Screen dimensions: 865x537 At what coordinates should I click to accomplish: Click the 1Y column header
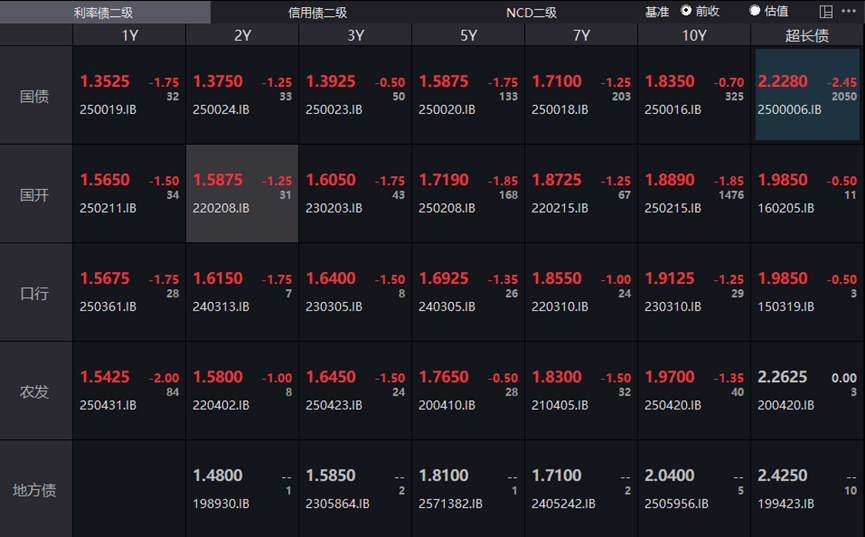[129, 35]
